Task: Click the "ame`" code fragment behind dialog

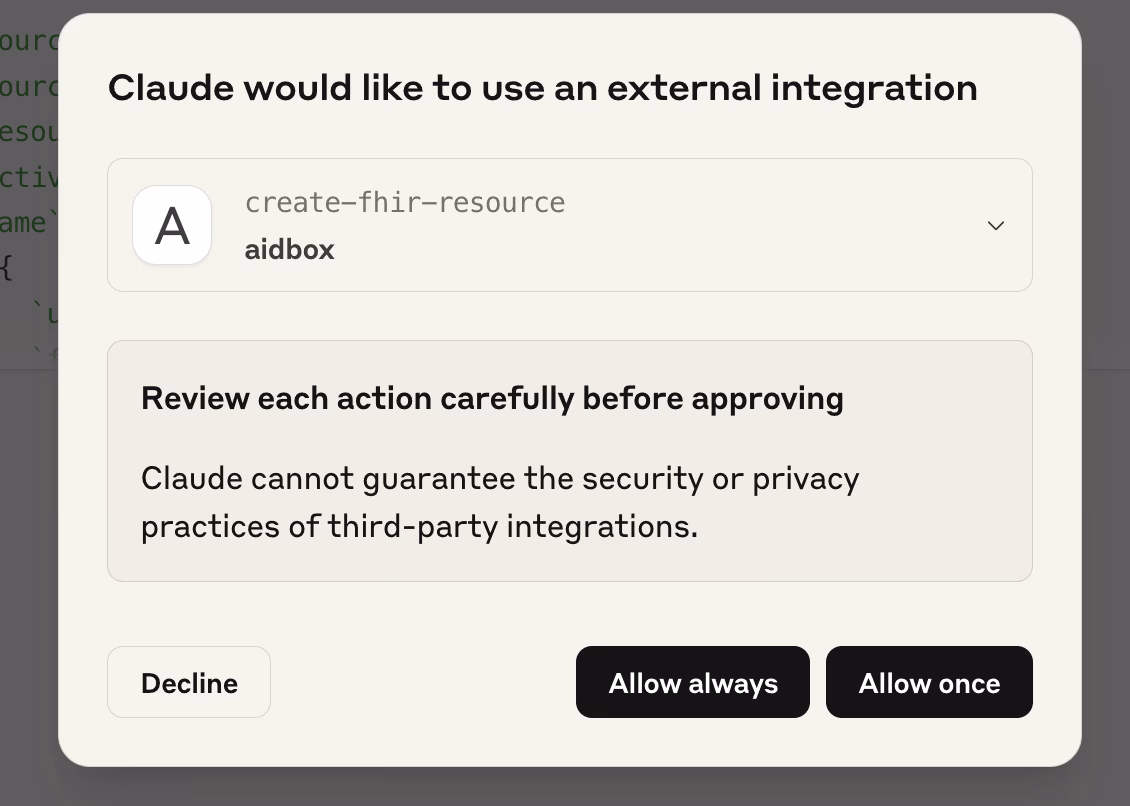Action: coord(25,222)
